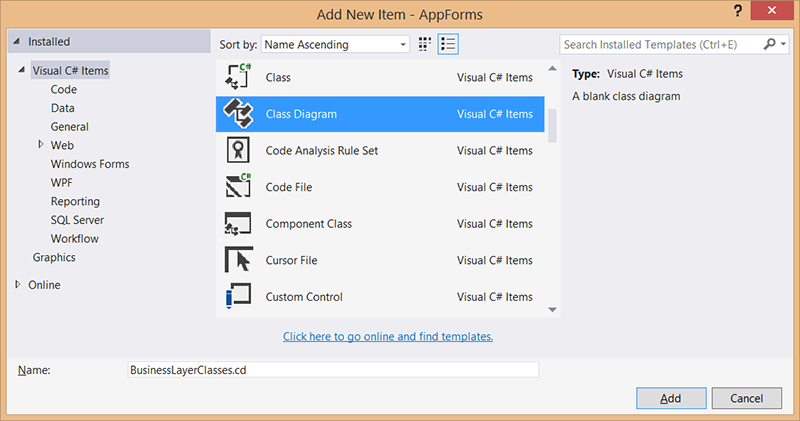Select the General category
This screenshot has height=421, width=800.
pyautogui.click(x=69, y=127)
